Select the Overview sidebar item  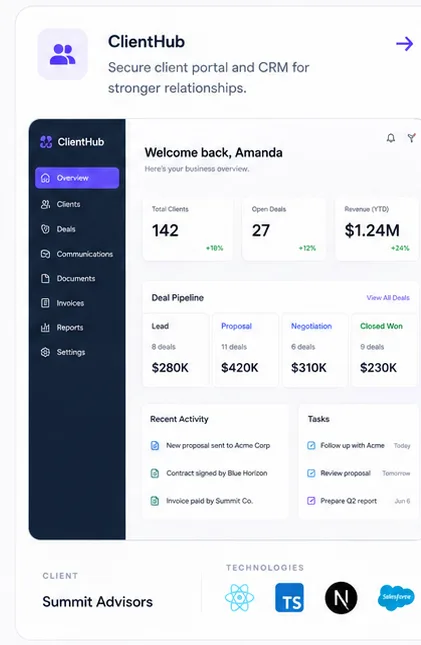[77, 178]
